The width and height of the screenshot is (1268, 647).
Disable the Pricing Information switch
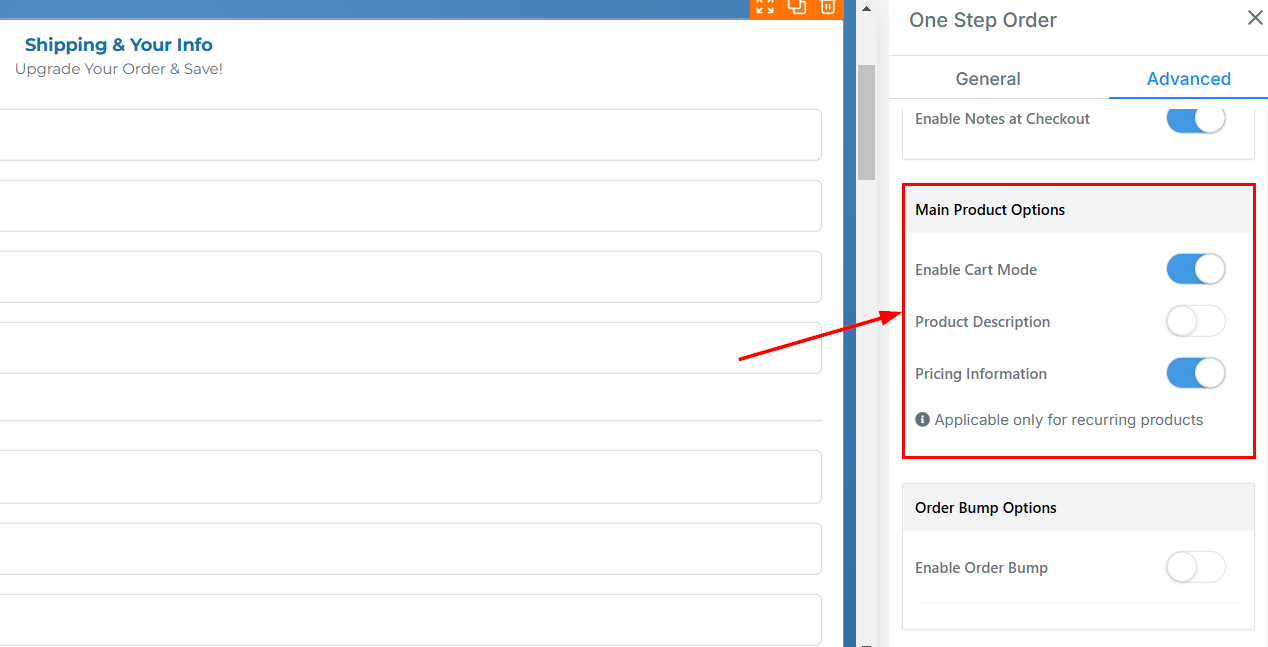coord(1195,374)
